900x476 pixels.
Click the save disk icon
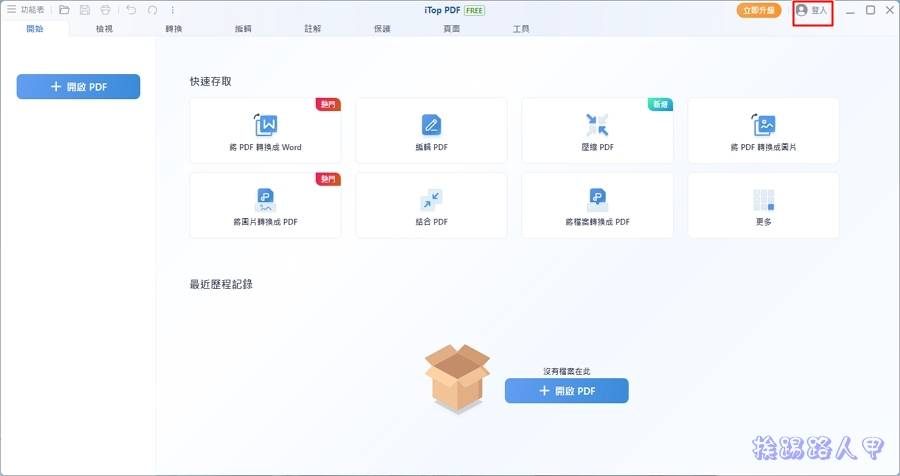pos(85,10)
